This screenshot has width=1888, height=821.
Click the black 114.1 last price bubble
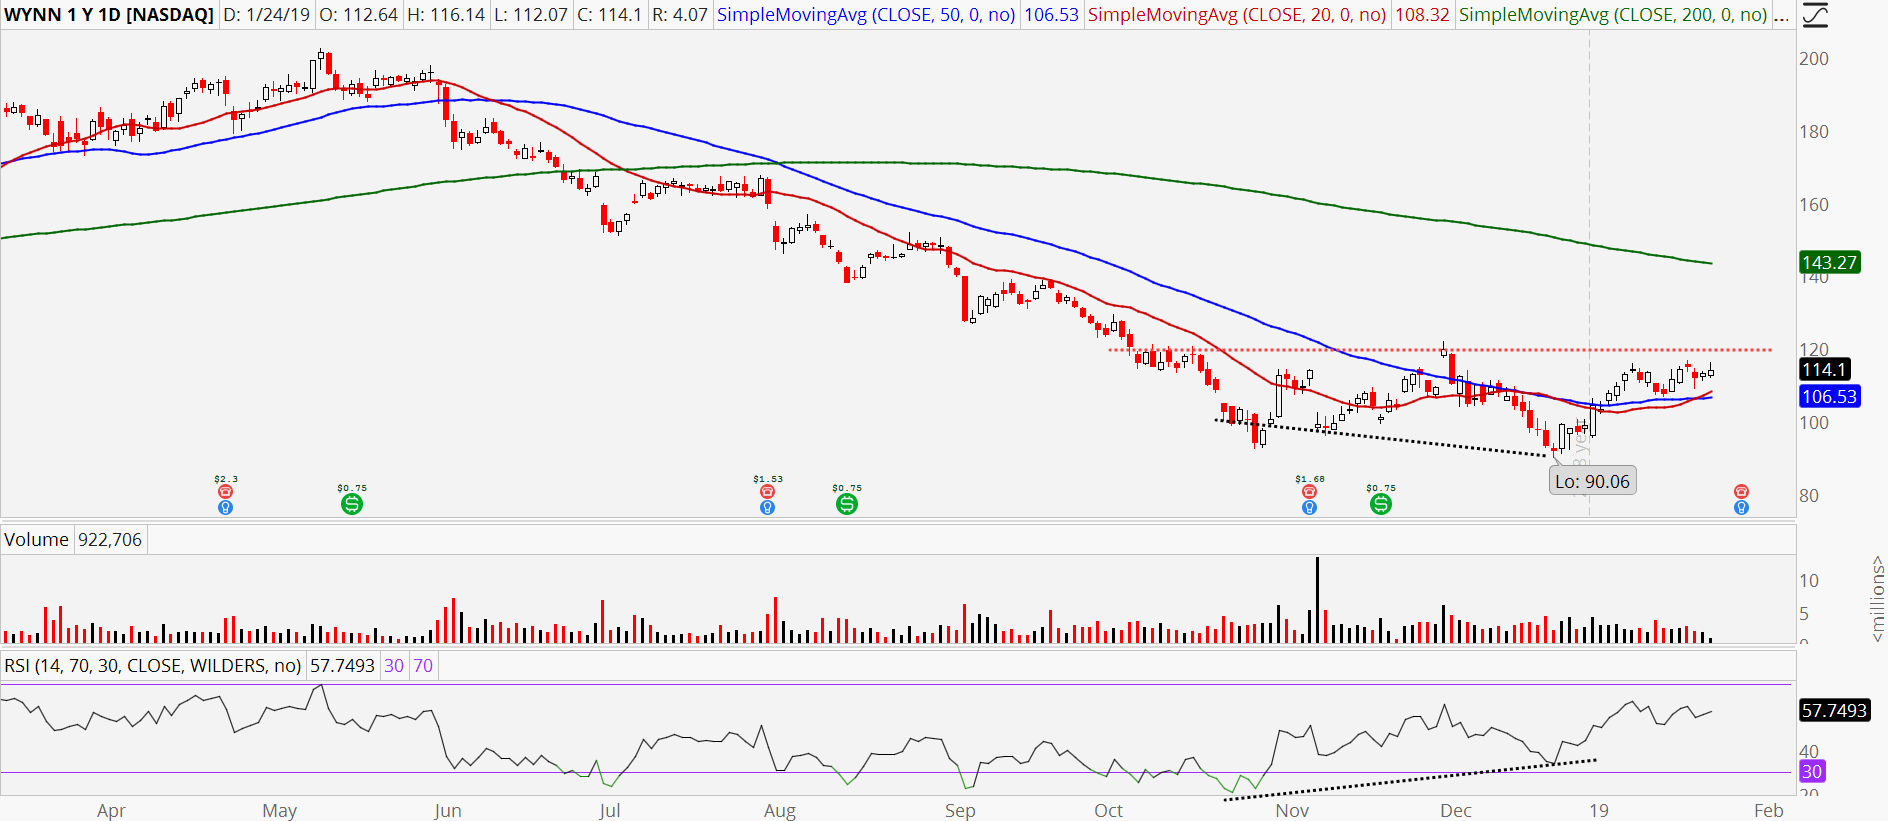1824,370
